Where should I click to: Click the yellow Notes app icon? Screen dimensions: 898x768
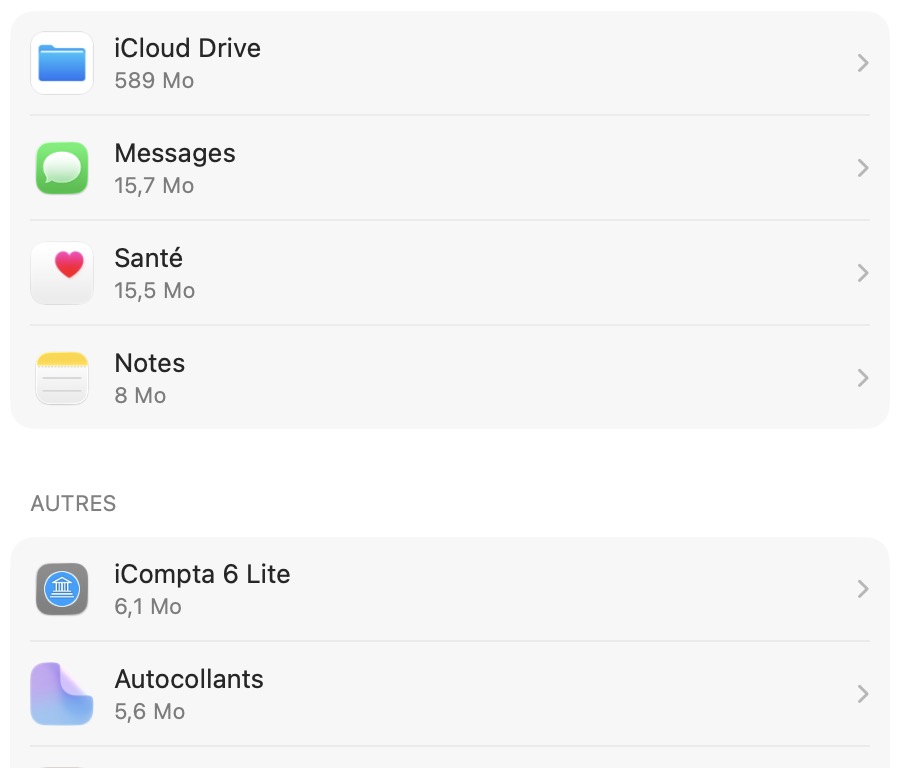(62, 378)
